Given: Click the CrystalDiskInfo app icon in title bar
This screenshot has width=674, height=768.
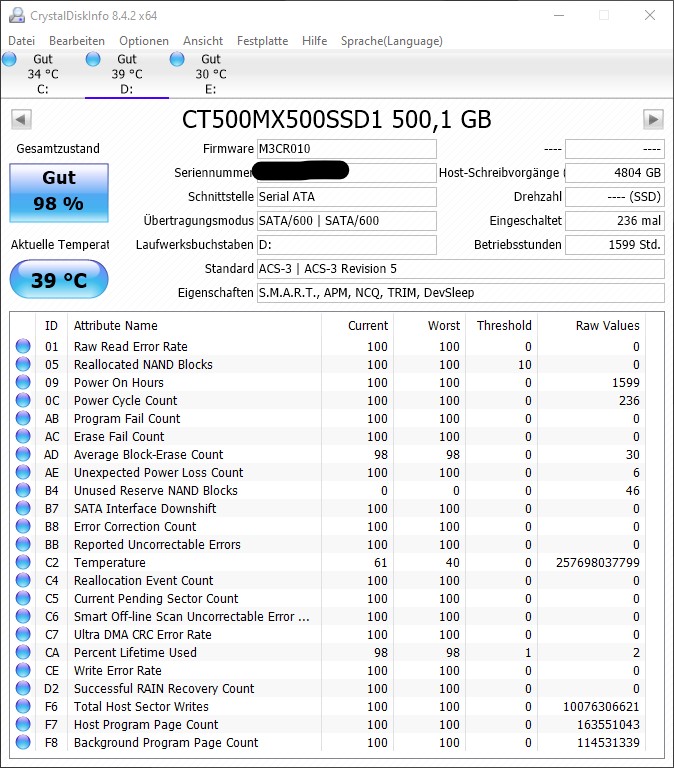Looking at the screenshot, I should 17,15.
